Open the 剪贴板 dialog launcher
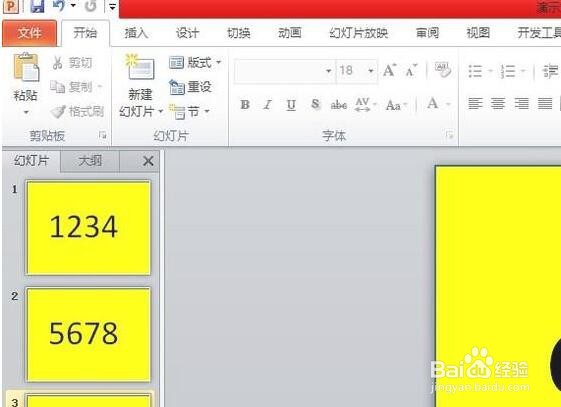The width and height of the screenshot is (561, 407). (103, 135)
